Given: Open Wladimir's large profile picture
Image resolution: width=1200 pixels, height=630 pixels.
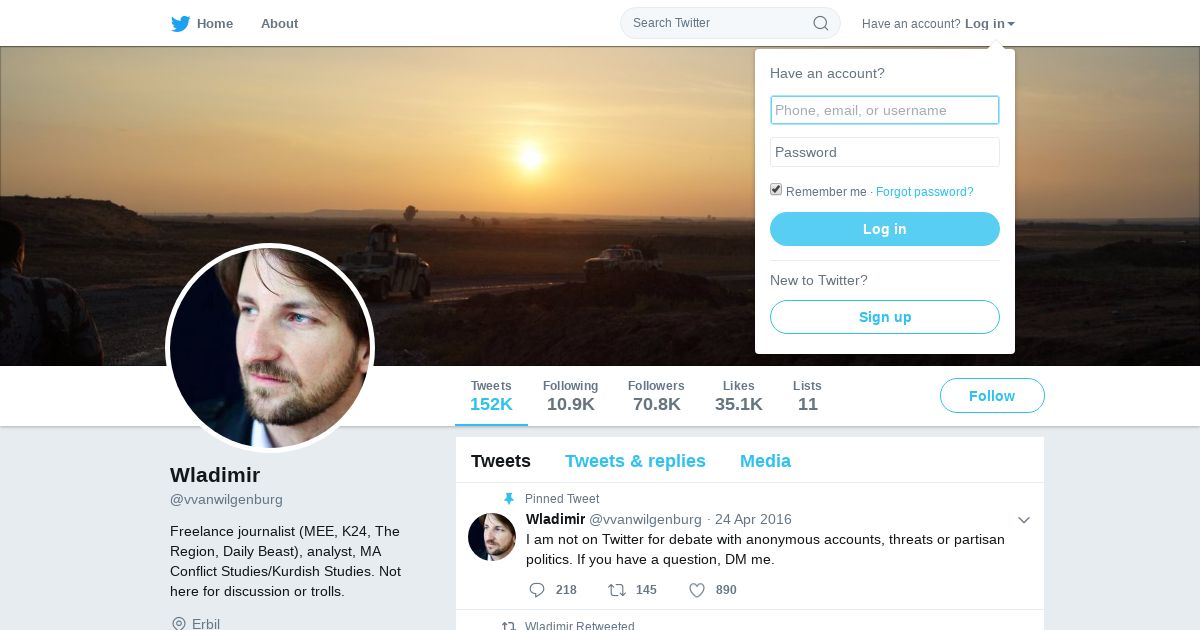Looking at the screenshot, I should (270, 348).
